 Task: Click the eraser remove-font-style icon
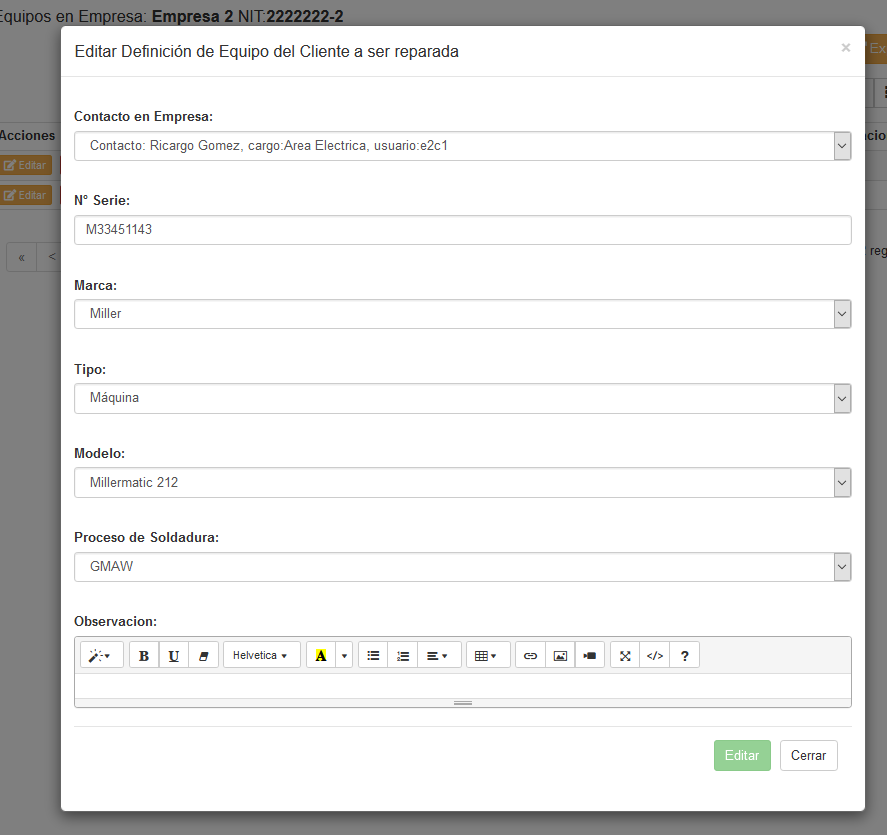203,656
